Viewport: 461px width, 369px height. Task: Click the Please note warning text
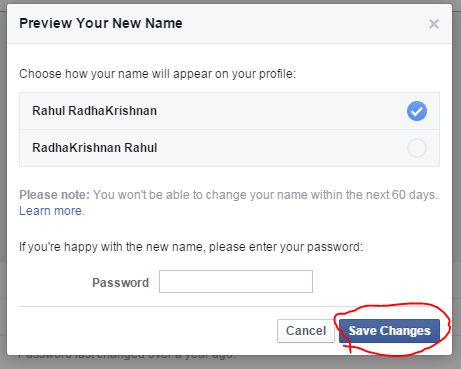(54, 195)
